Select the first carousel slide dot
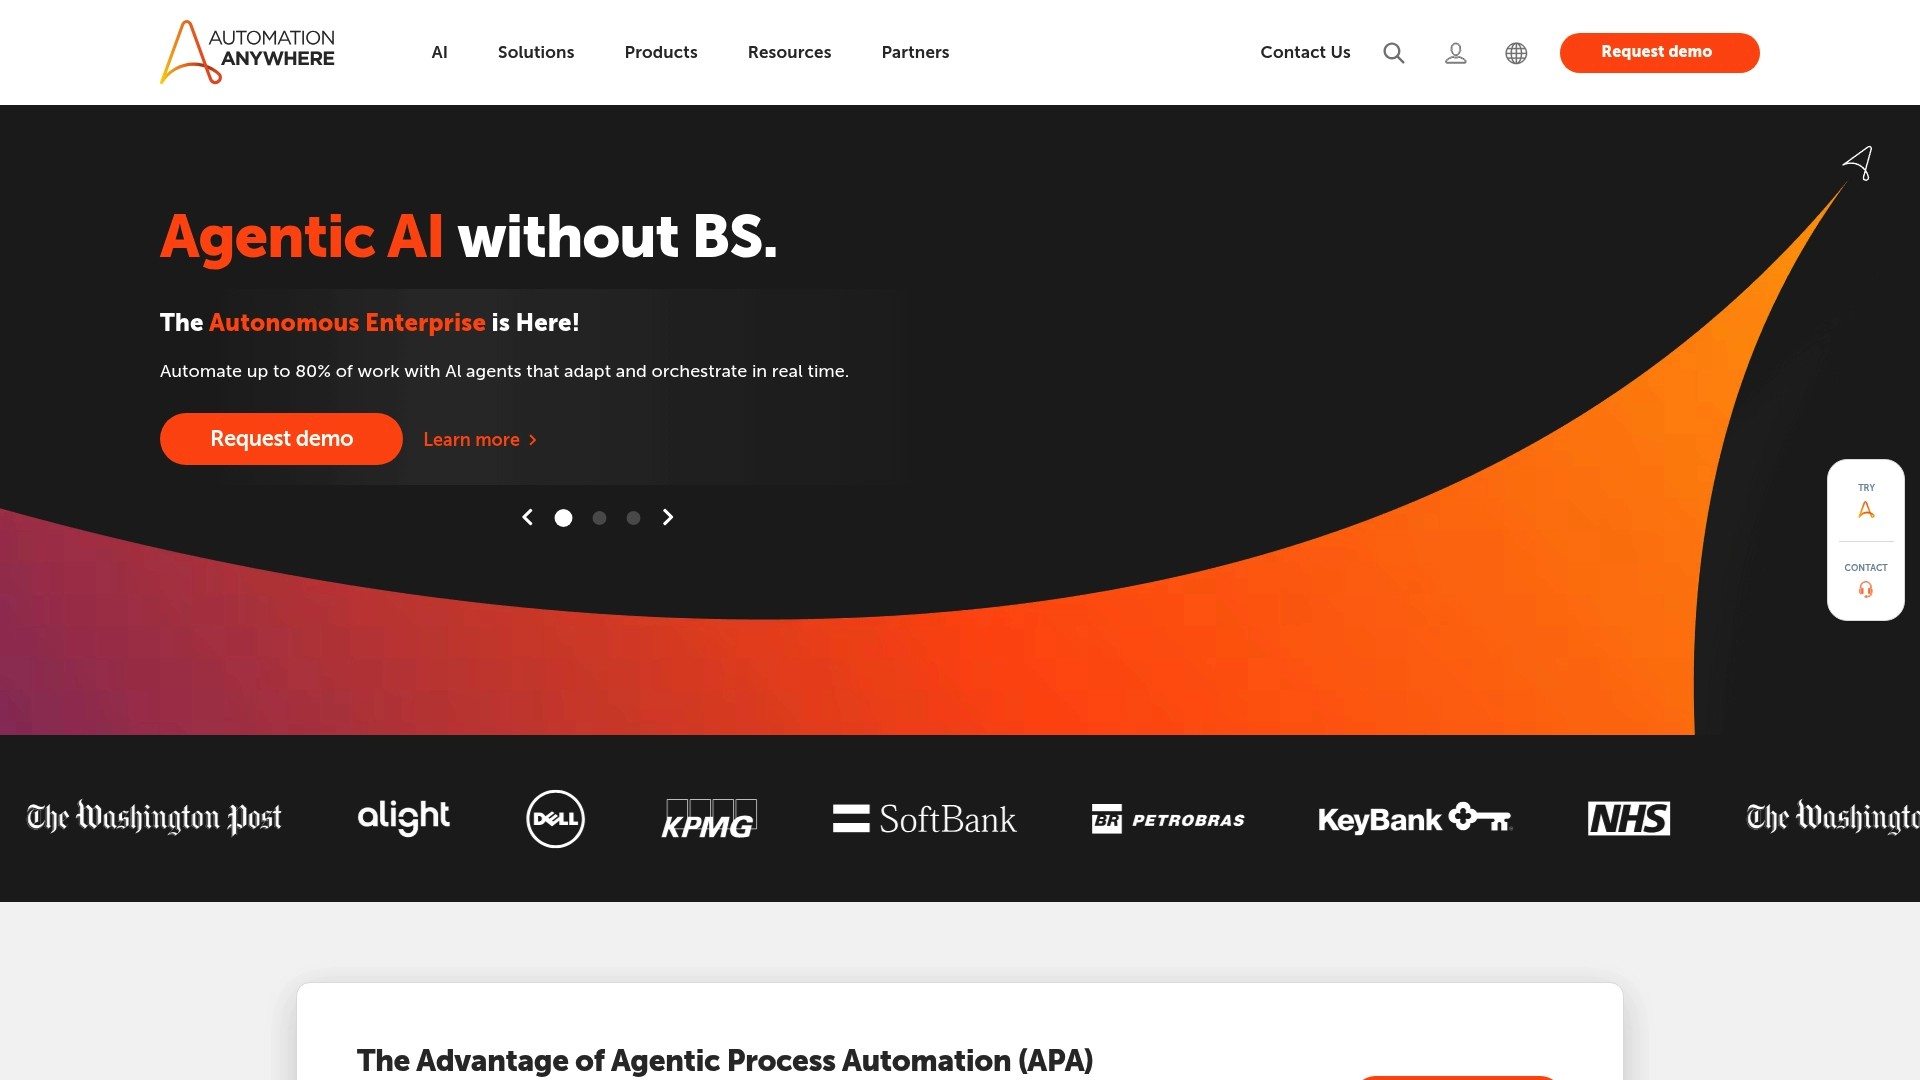1920x1080 pixels. coord(563,518)
